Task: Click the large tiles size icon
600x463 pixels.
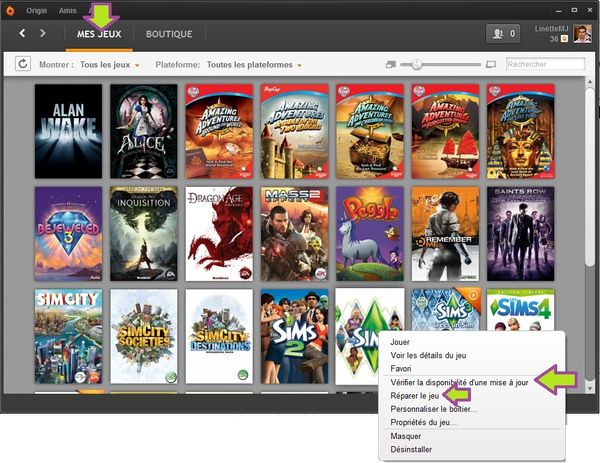Action: (x=491, y=64)
